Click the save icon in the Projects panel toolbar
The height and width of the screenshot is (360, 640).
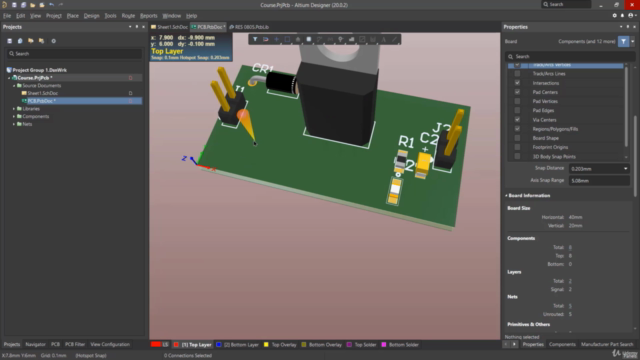tap(9, 41)
